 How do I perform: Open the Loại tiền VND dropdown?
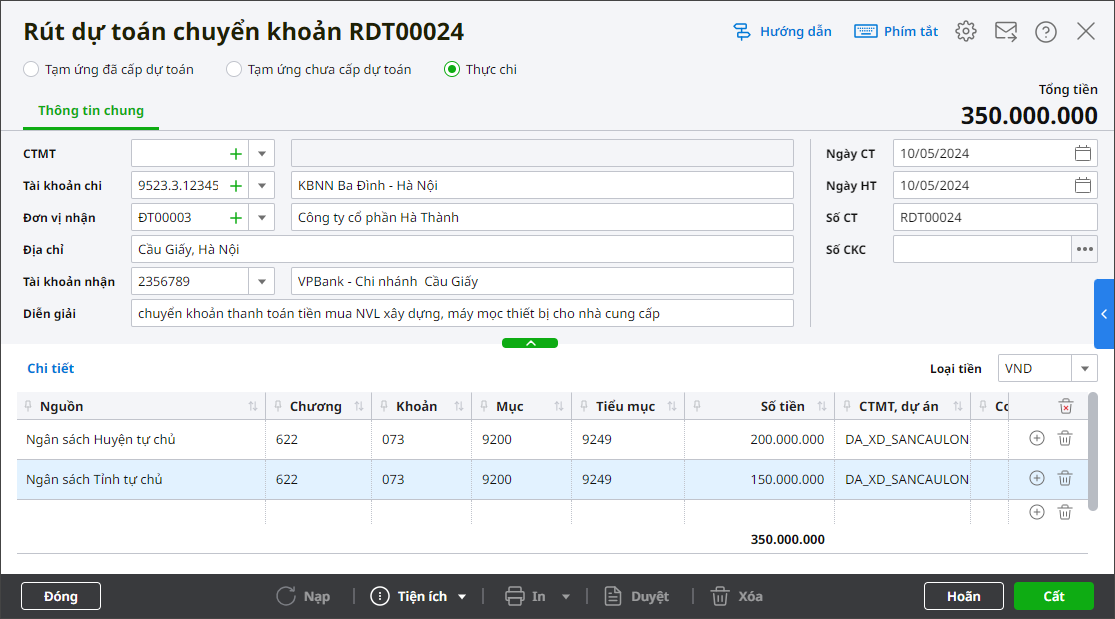pyautogui.click(x=1084, y=369)
